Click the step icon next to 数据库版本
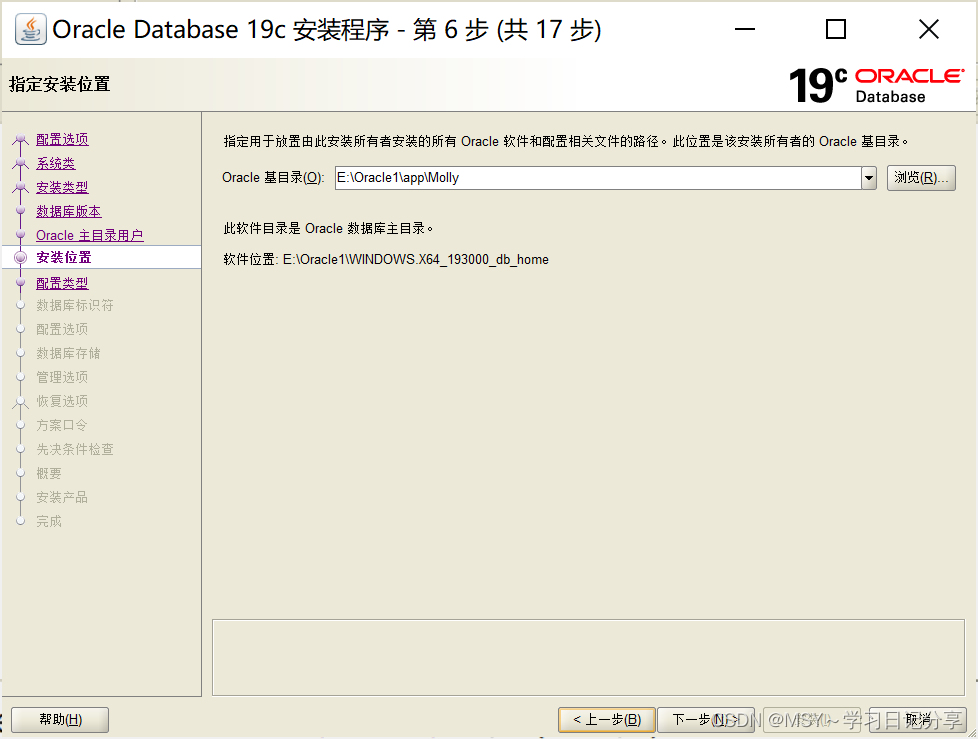 (22, 211)
